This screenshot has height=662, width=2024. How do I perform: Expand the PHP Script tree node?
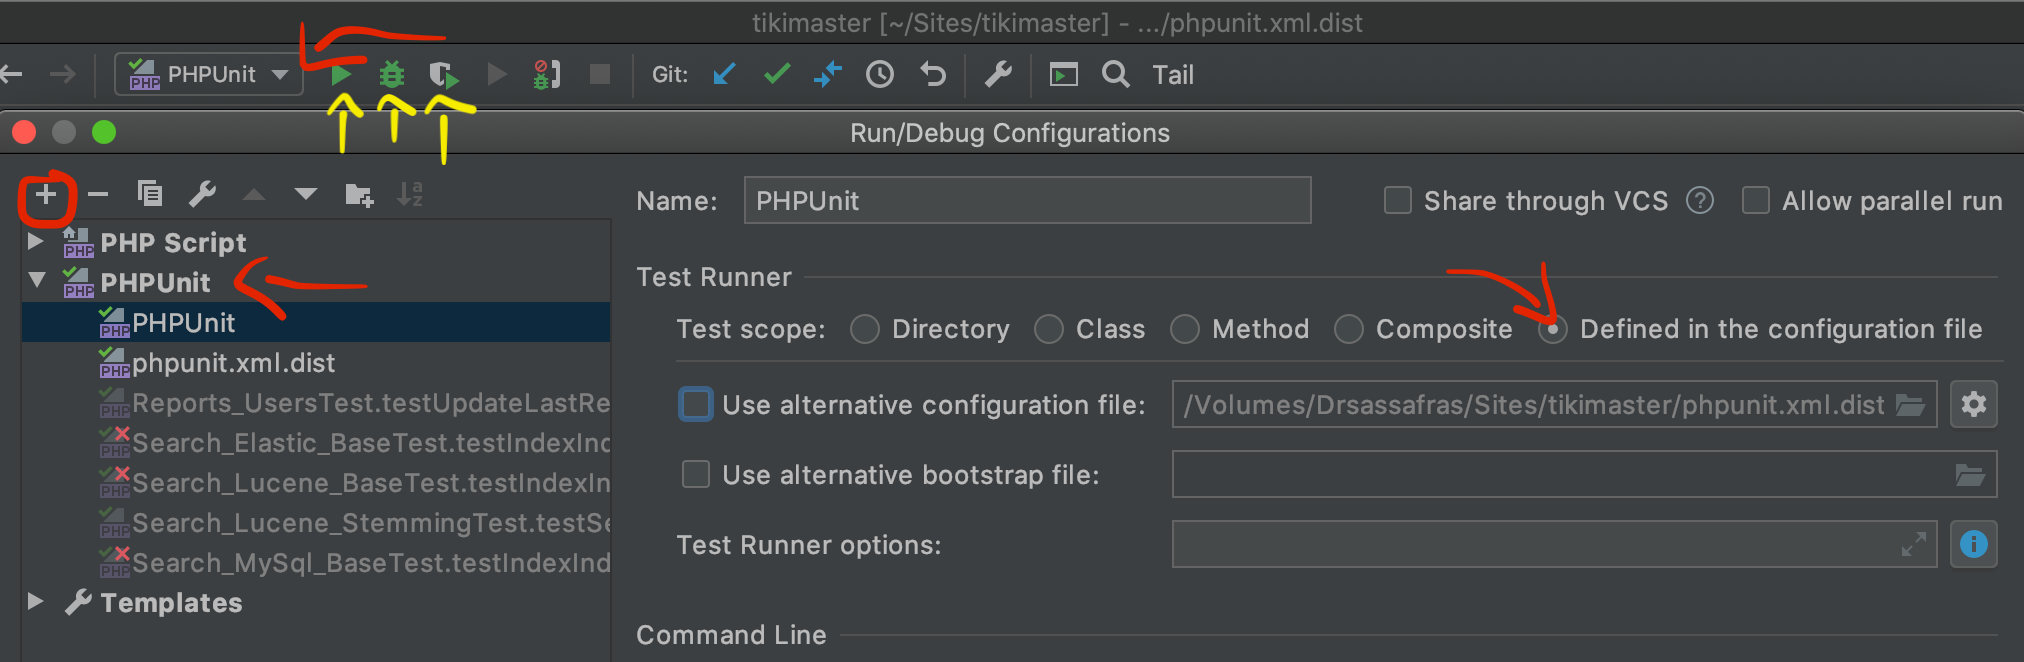(35, 242)
